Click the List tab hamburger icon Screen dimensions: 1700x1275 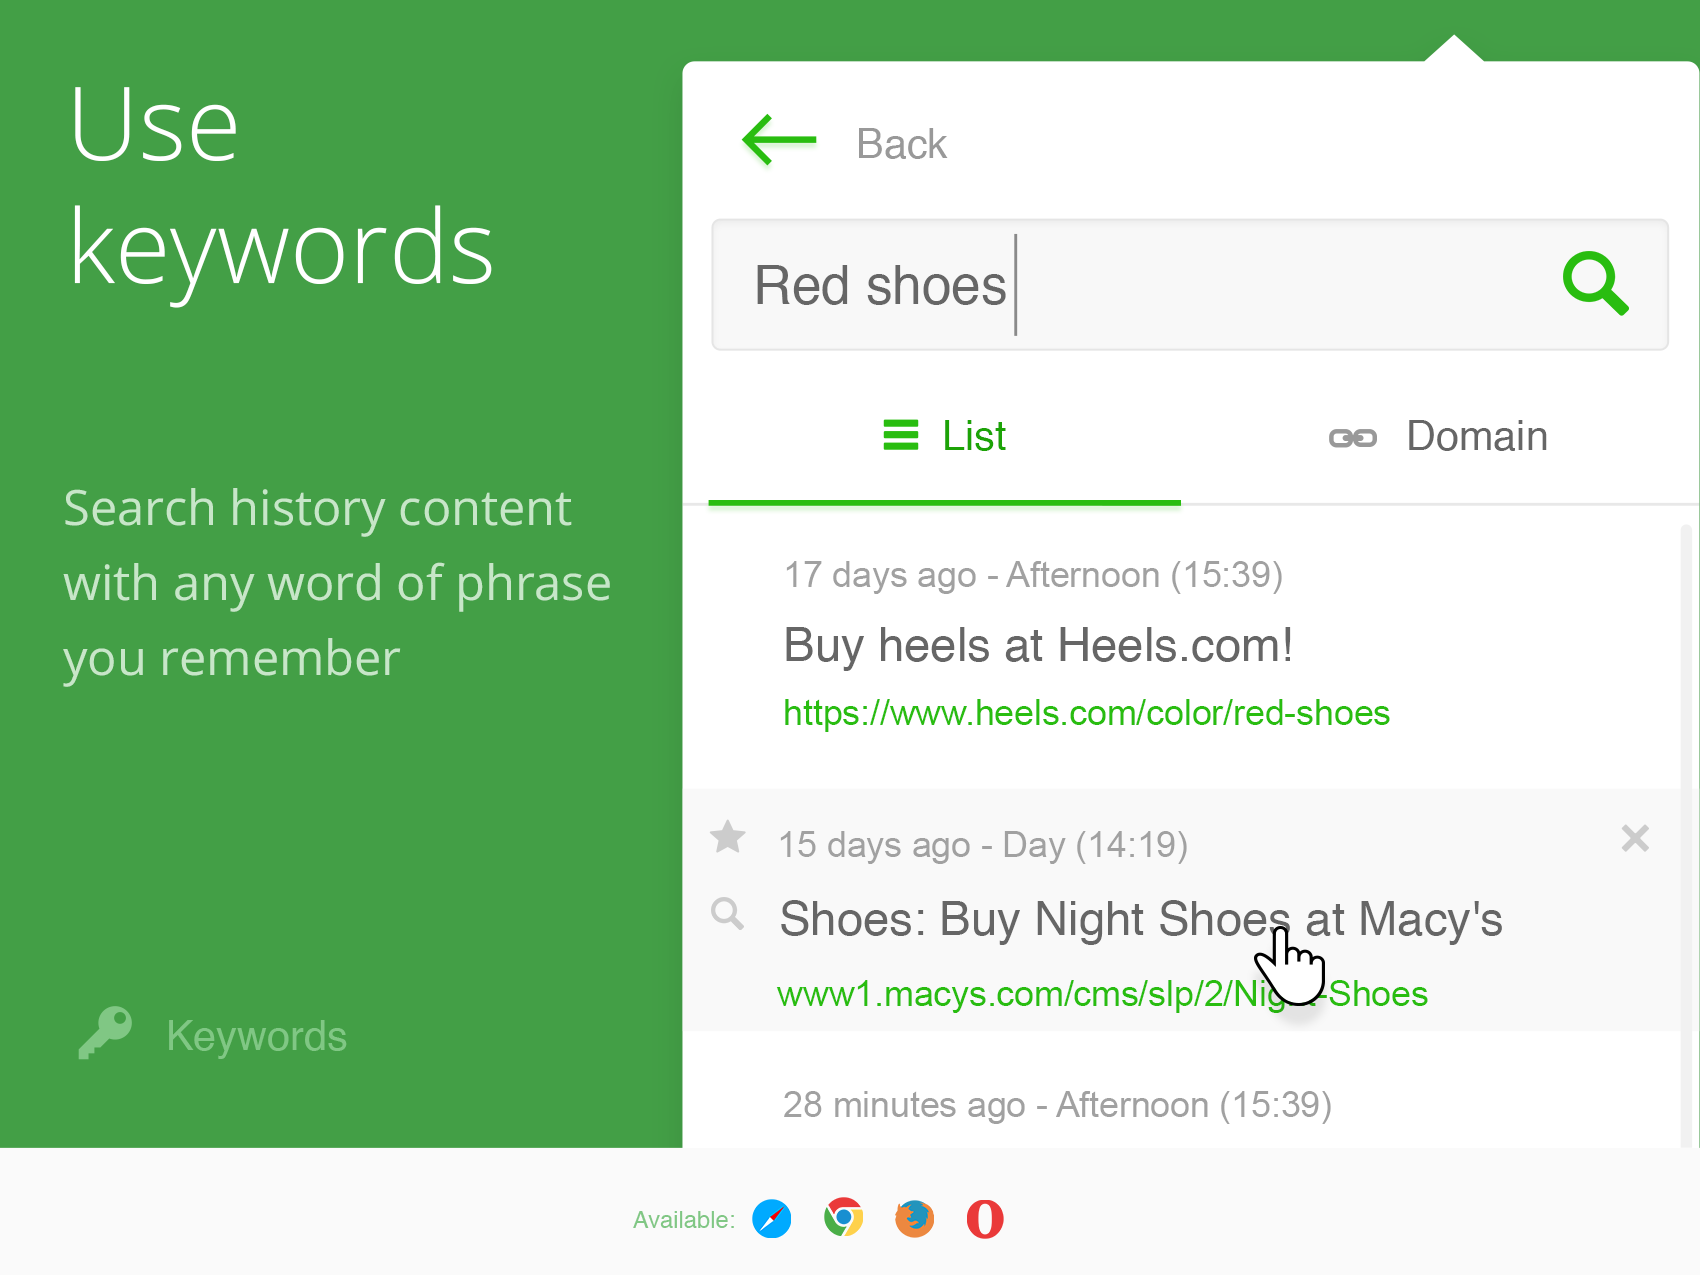click(901, 436)
